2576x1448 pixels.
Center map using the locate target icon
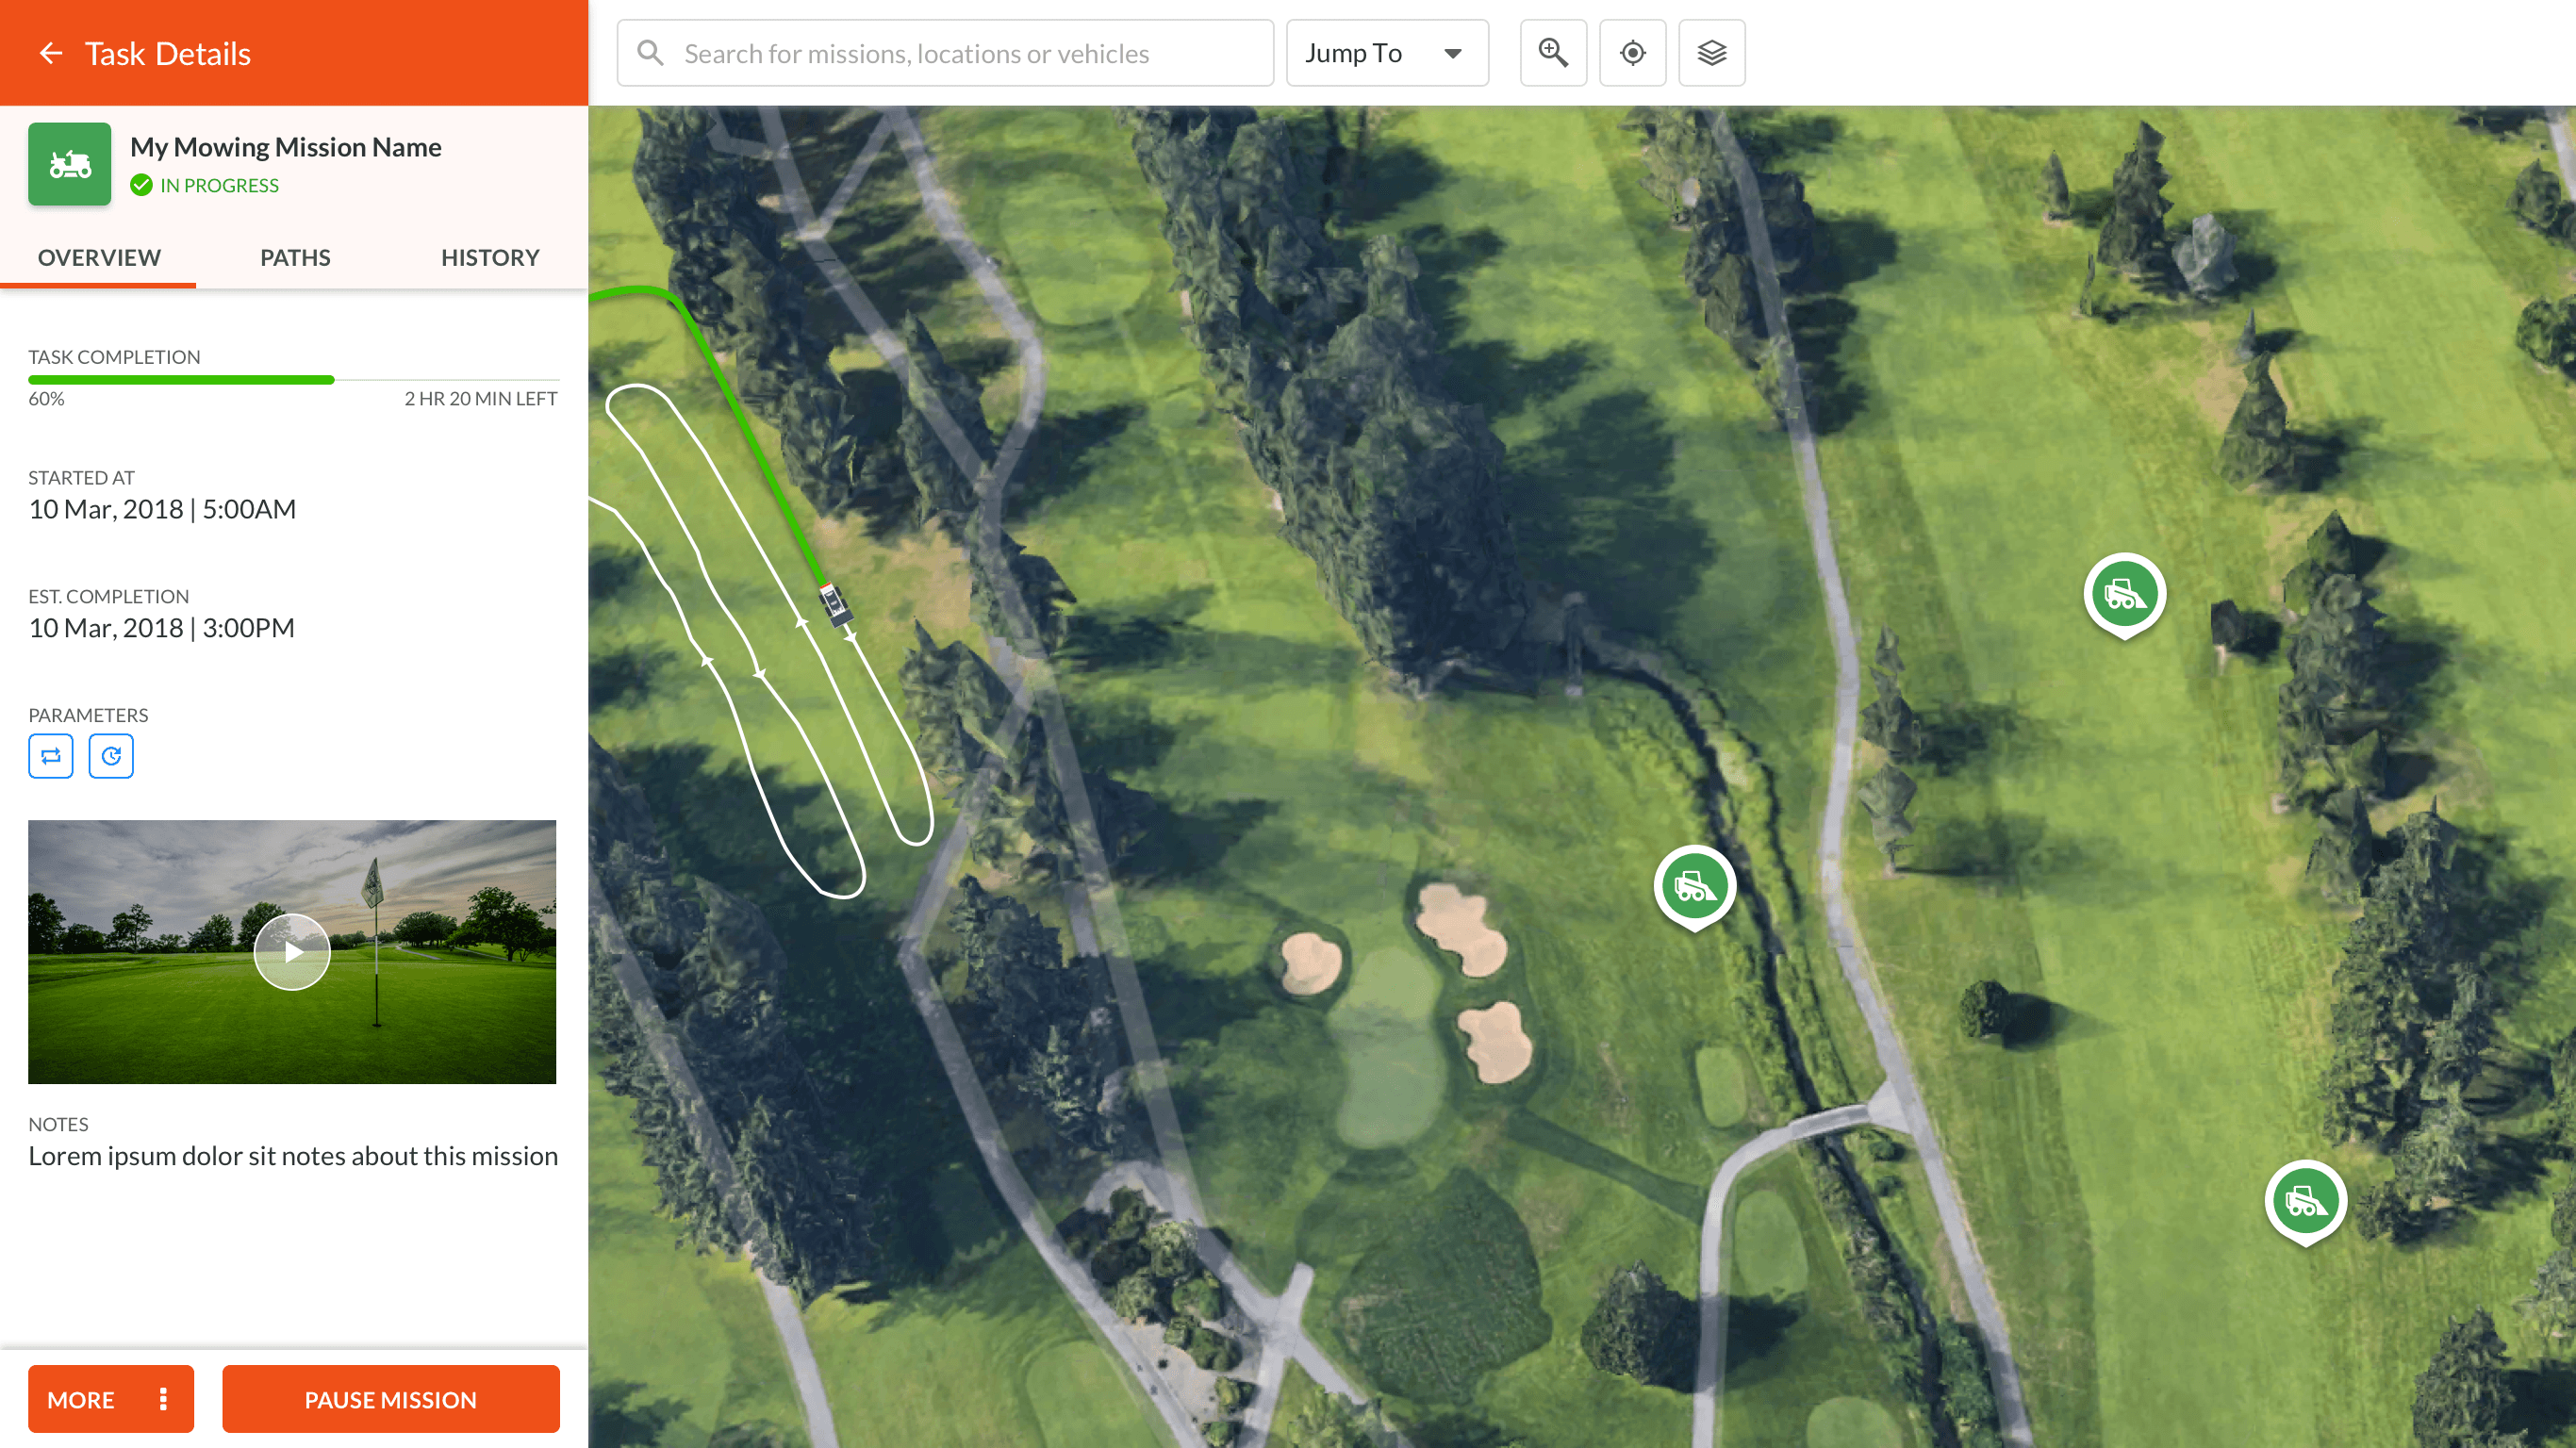coord(1632,53)
